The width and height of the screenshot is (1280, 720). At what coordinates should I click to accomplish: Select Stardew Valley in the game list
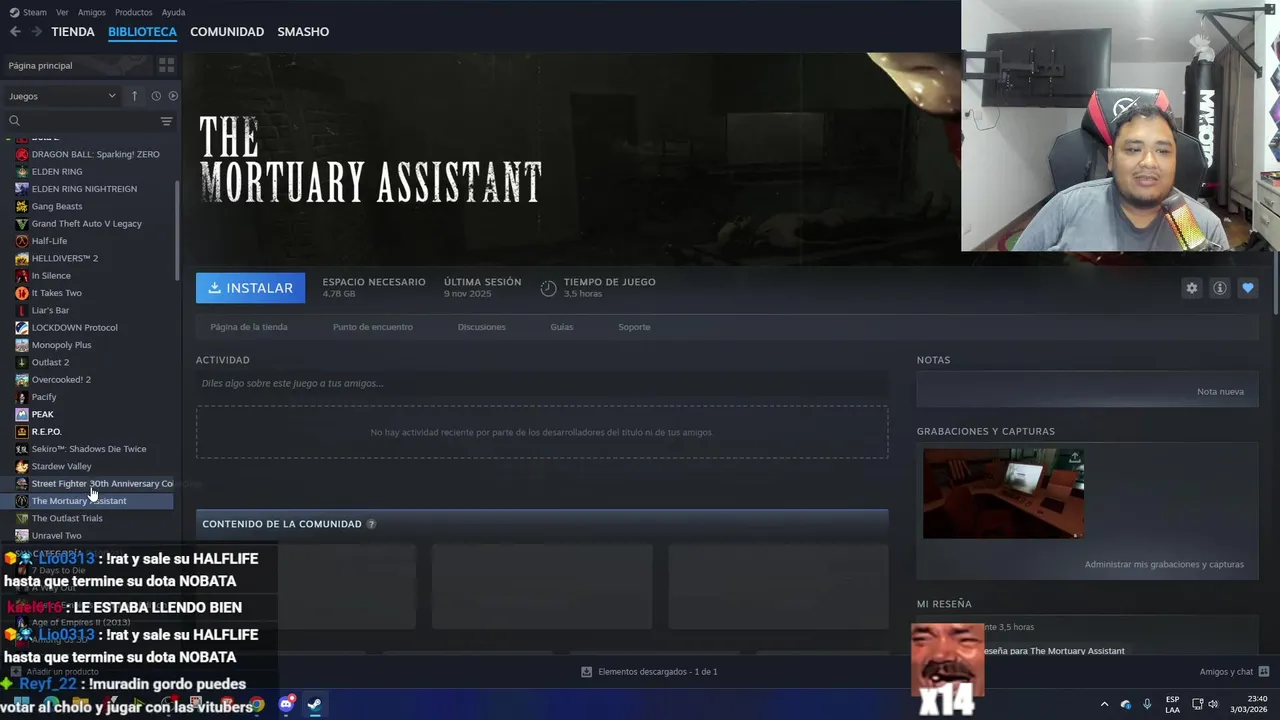pos(61,466)
